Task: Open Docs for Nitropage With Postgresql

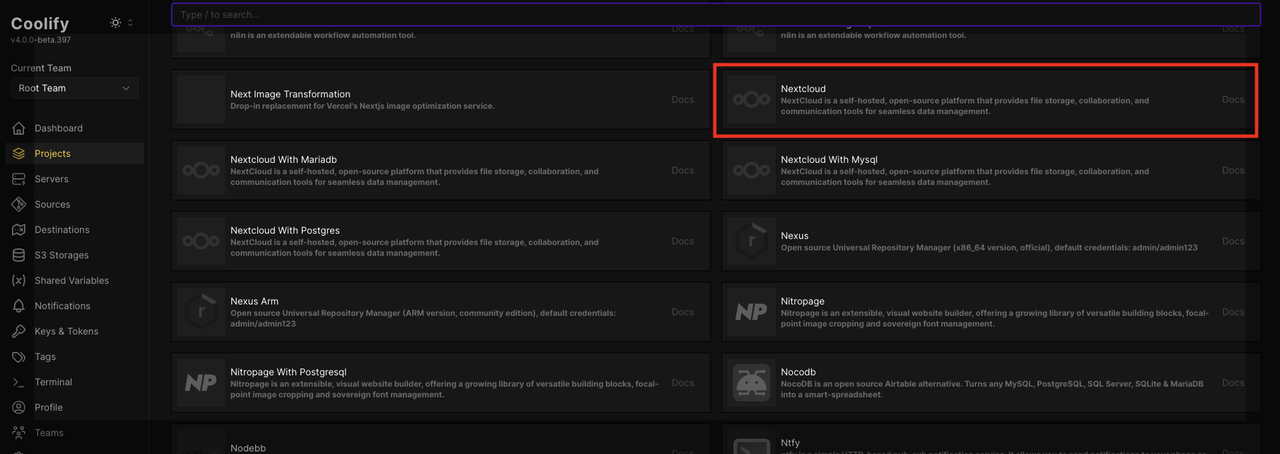Action: [683, 383]
